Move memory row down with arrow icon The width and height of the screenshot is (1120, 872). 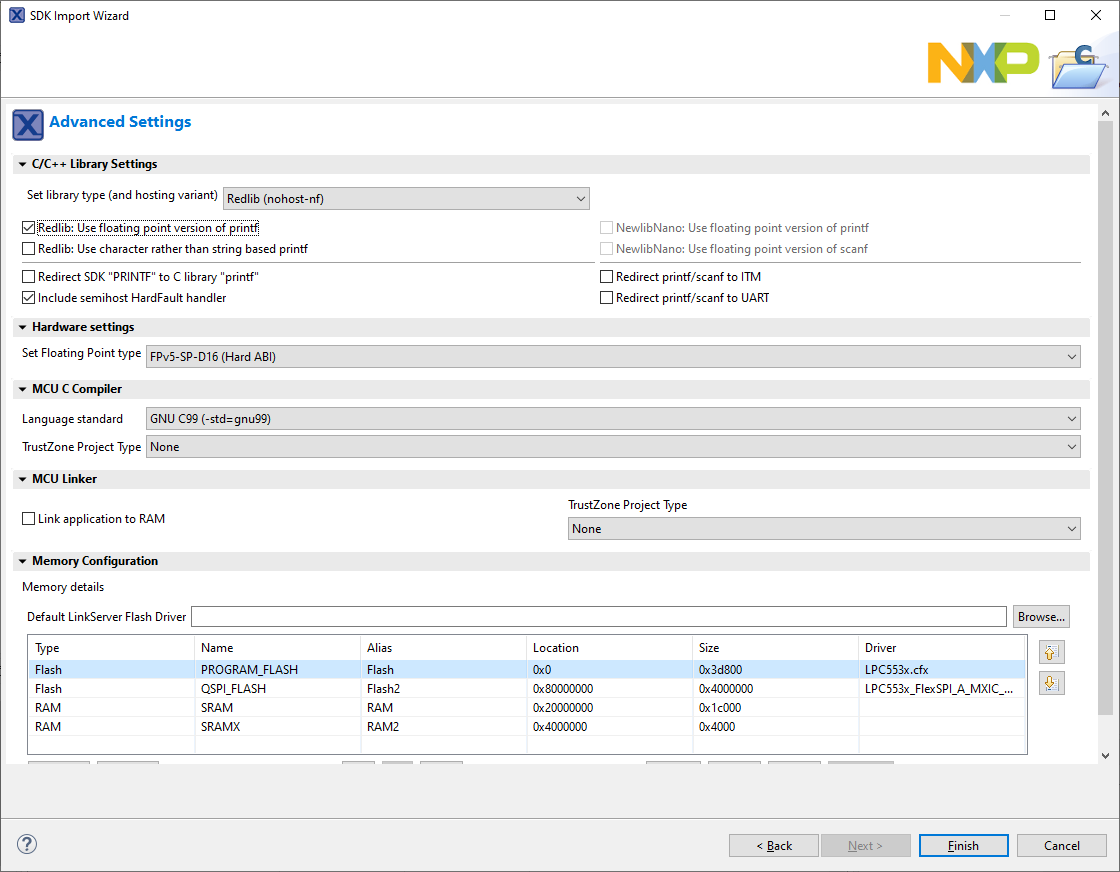click(x=1051, y=683)
